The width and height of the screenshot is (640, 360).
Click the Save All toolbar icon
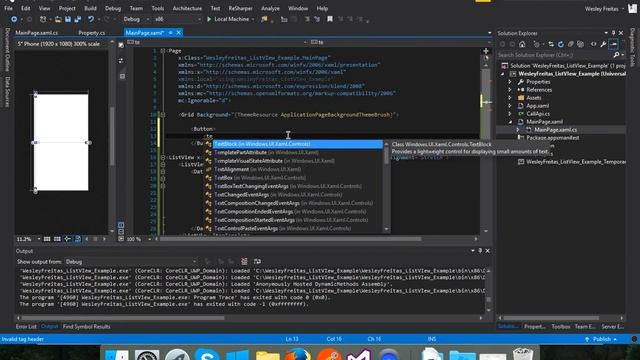pos(78,19)
